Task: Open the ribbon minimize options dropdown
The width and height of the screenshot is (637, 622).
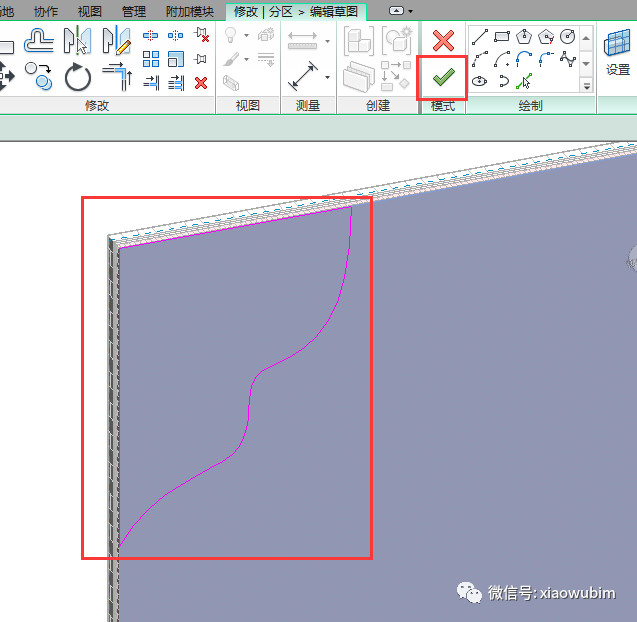Action: [x=411, y=11]
